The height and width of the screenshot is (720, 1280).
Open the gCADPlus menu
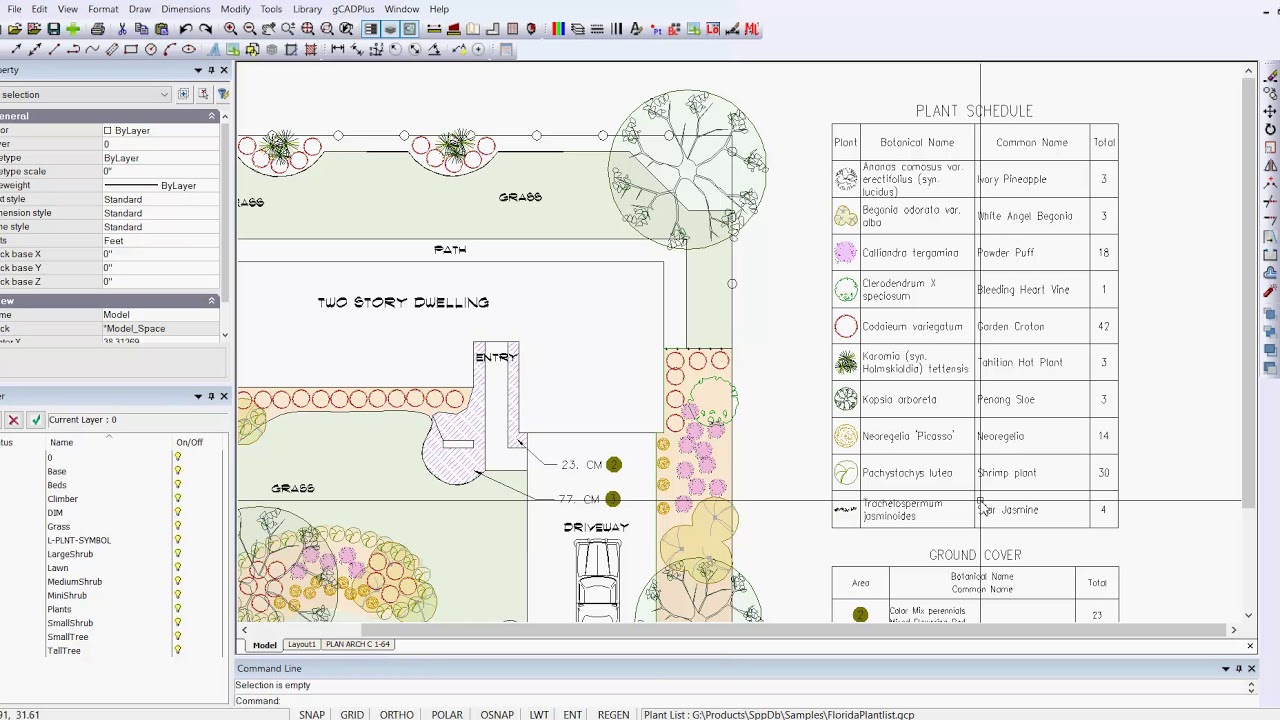pyautogui.click(x=353, y=9)
